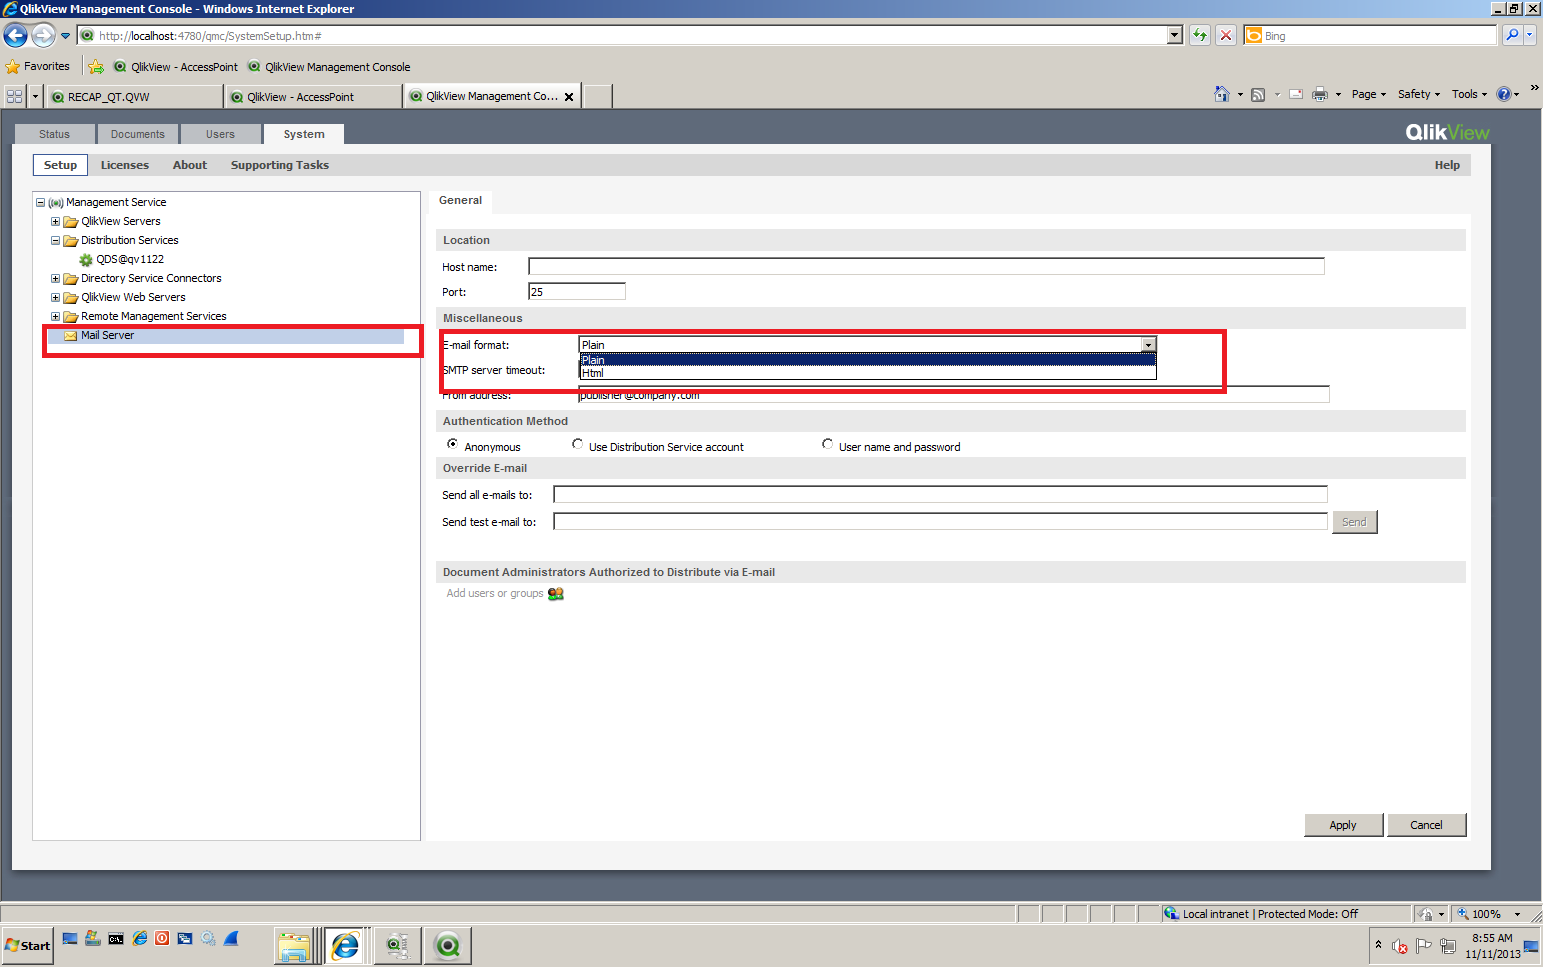
Task: Click the Add users or groups link
Action: click(x=495, y=594)
